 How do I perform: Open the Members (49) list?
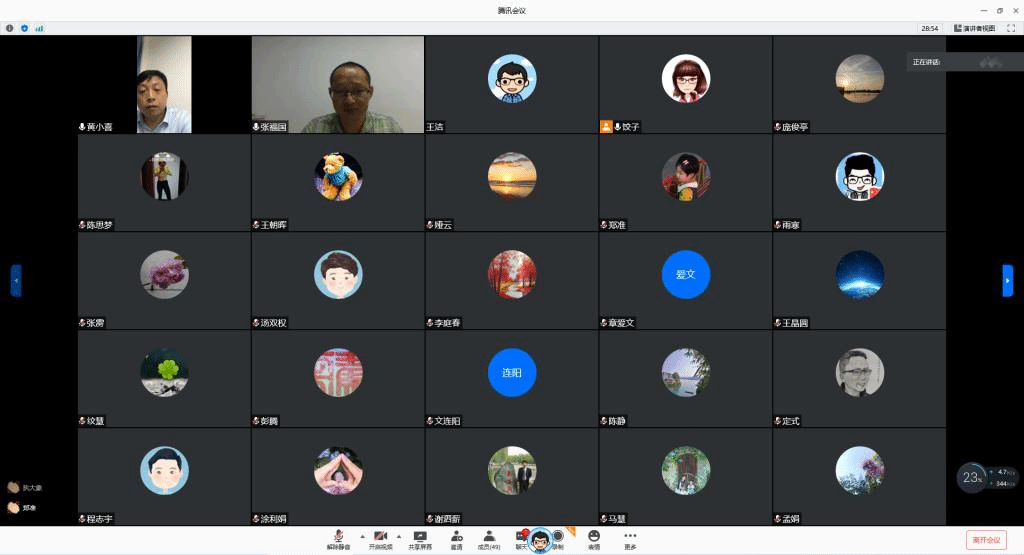488,538
